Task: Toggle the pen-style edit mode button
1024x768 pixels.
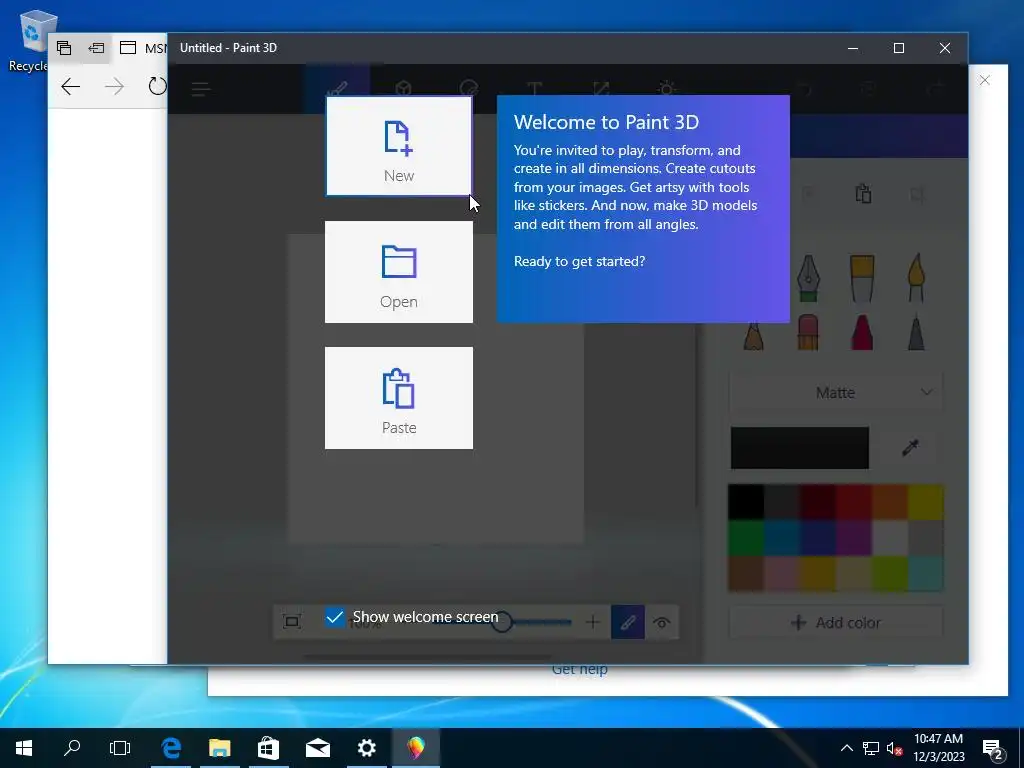Action: (x=628, y=622)
